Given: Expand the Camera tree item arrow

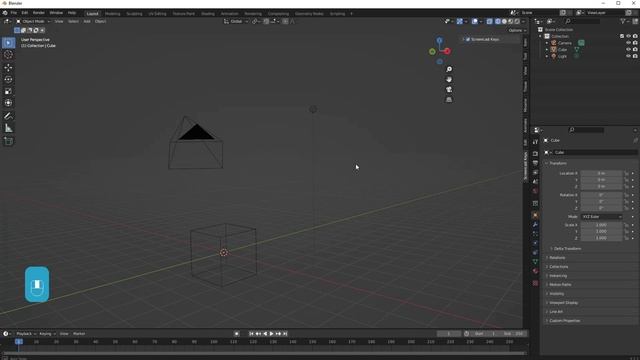Looking at the screenshot, I should pos(547,43).
